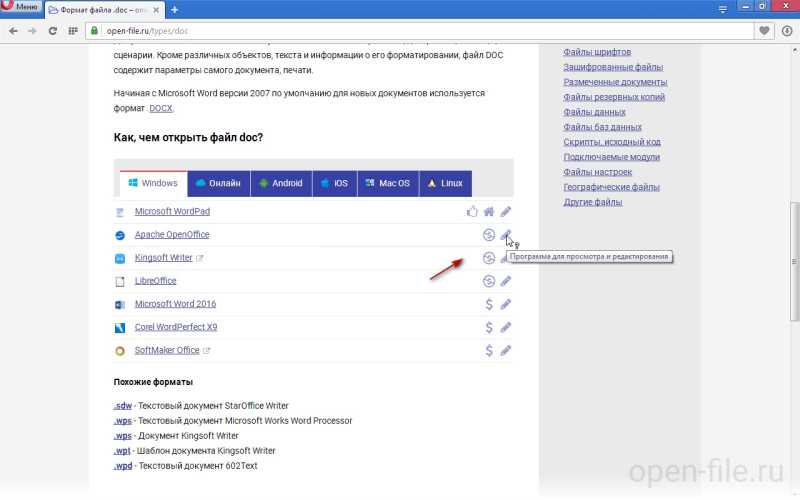The image size is (800, 500).
Task: Click the house icon in WordPad row
Action: click(489, 212)
